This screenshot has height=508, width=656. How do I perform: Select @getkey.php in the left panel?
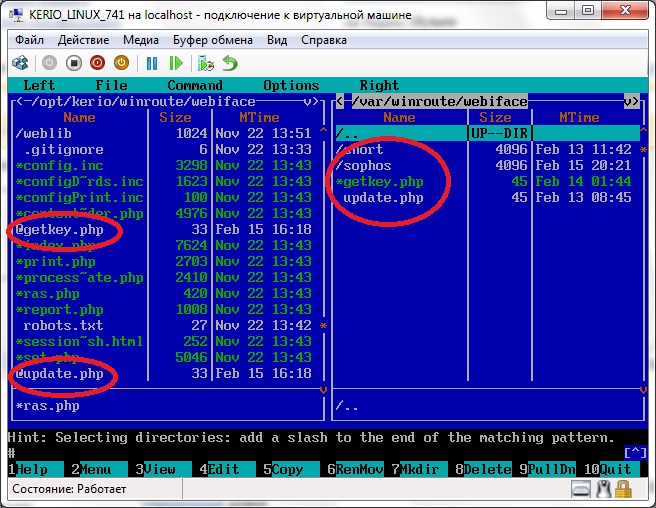tap(60, 229)
